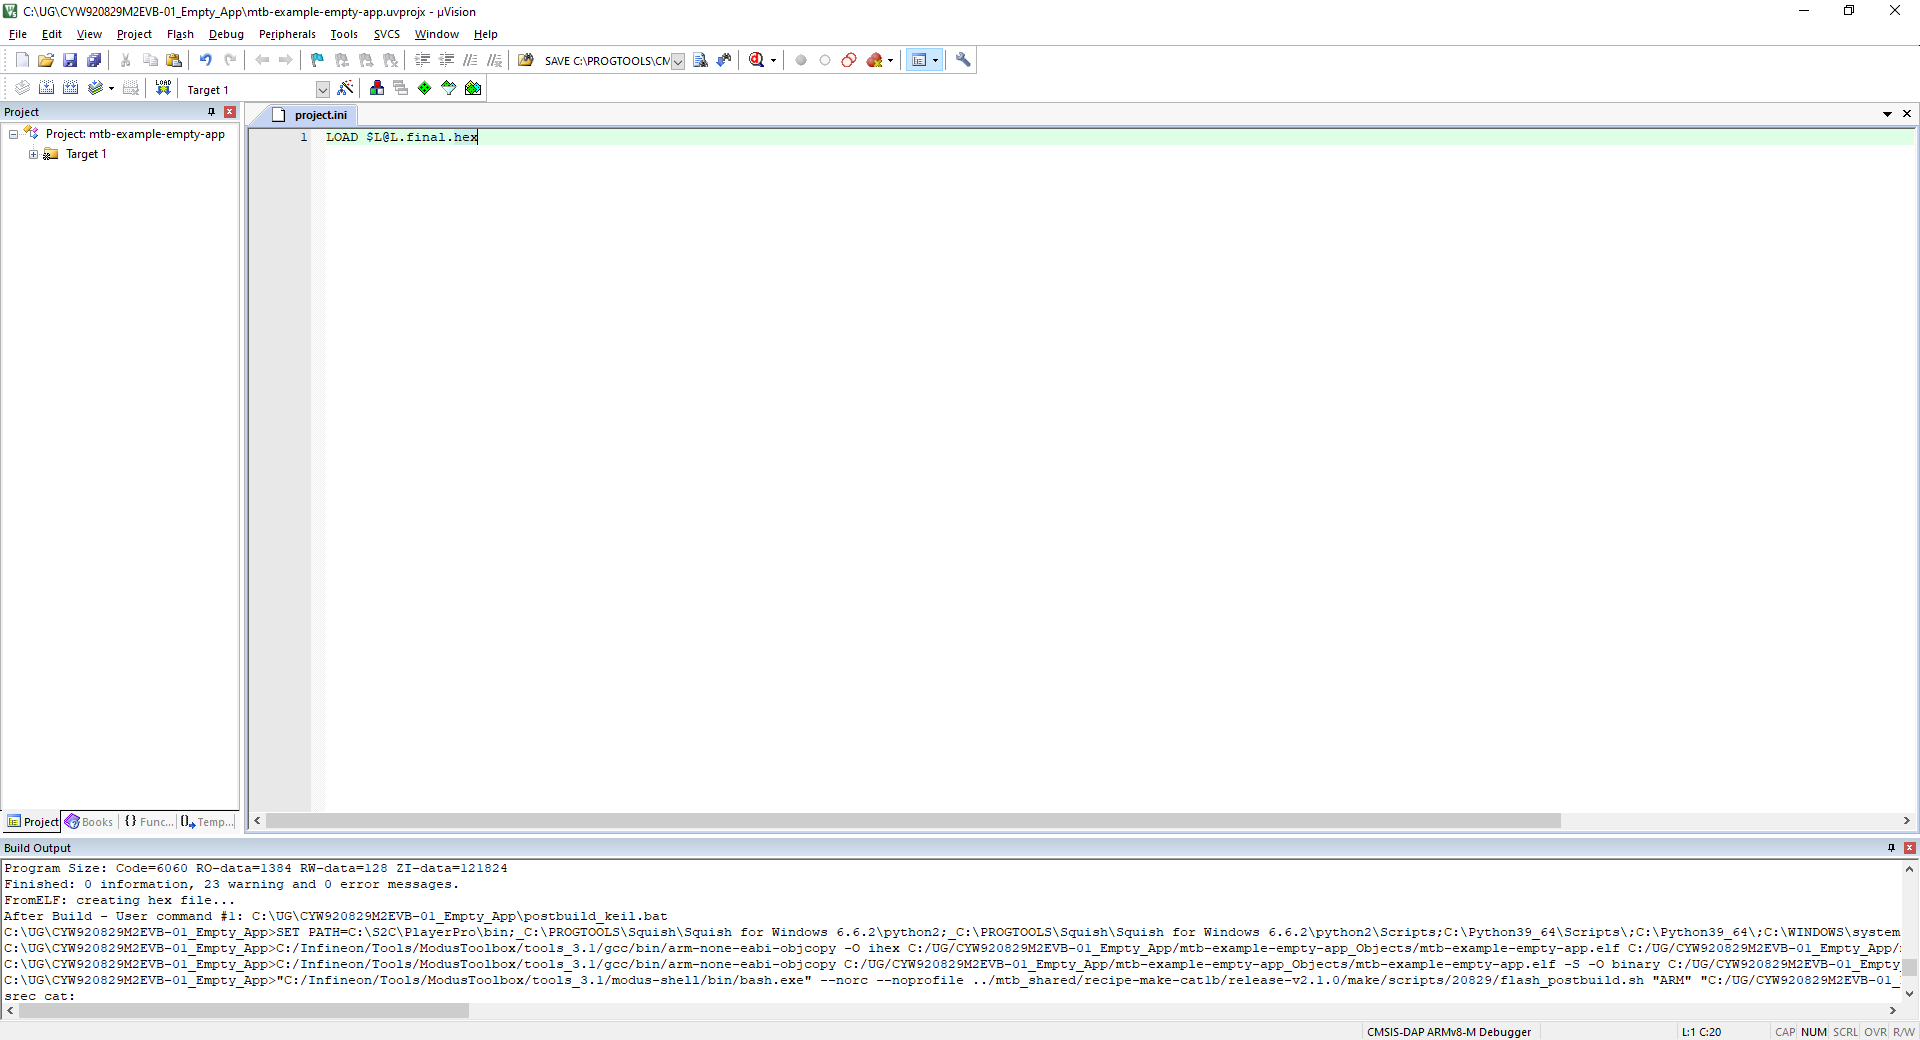Open Options for Target magic wand icon
The width and height of the screenshot is (1920, 1040).
(x=346, y=88)
